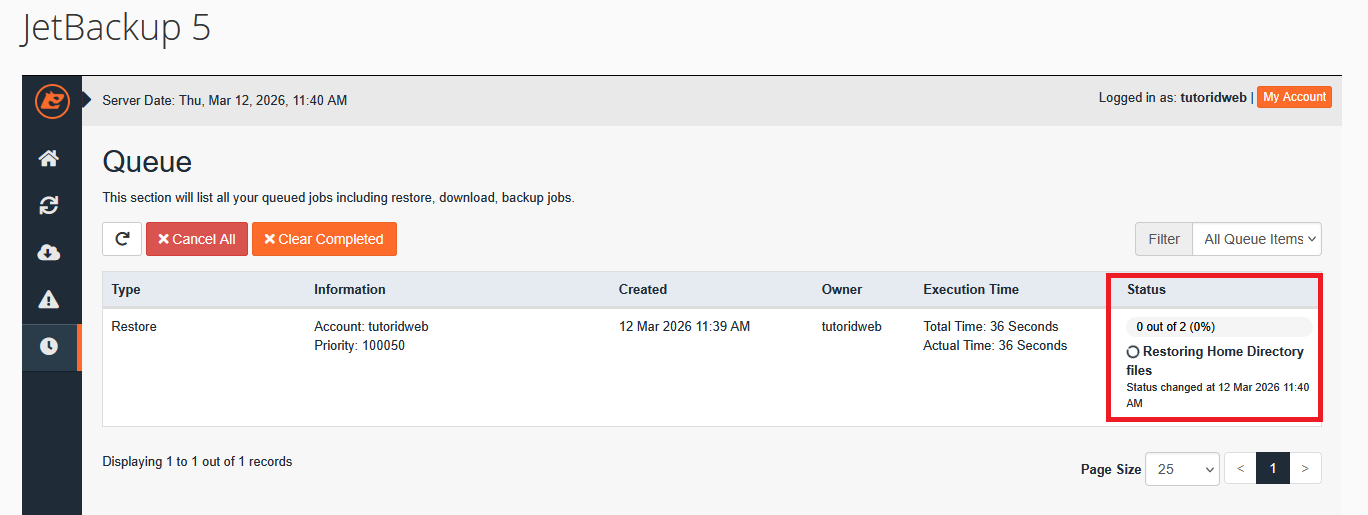The height and width of the screenshot is (515, 1368).
Task: Select page 1 in pagination
Action: [1273, 468]
